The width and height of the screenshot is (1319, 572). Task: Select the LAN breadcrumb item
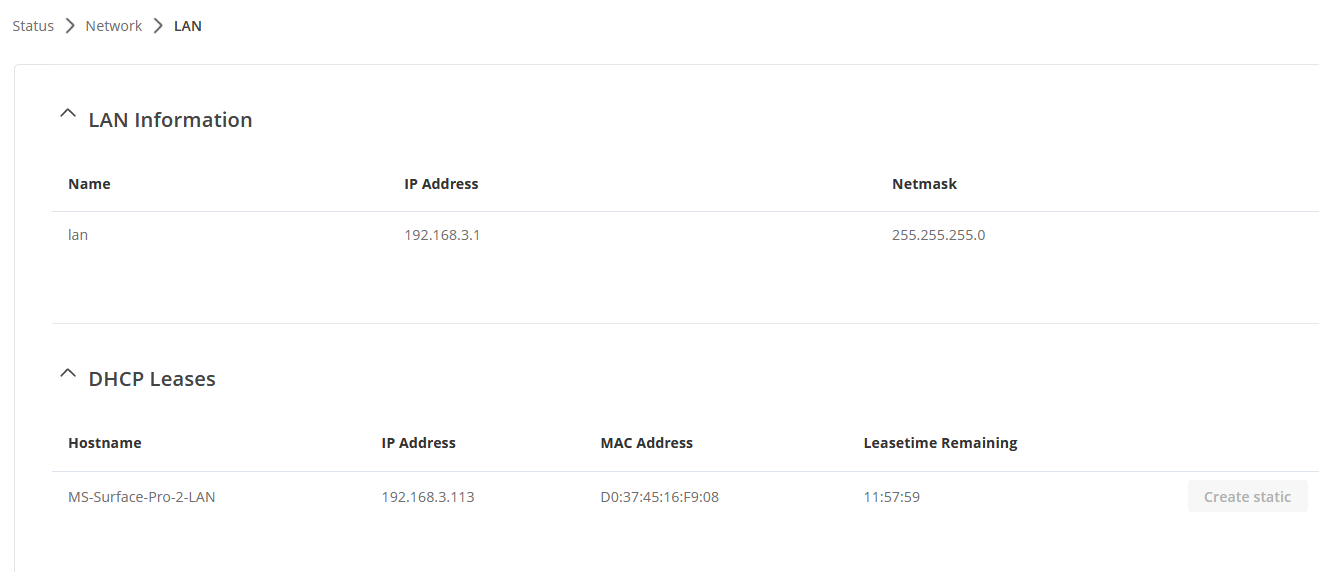[188, 26]
